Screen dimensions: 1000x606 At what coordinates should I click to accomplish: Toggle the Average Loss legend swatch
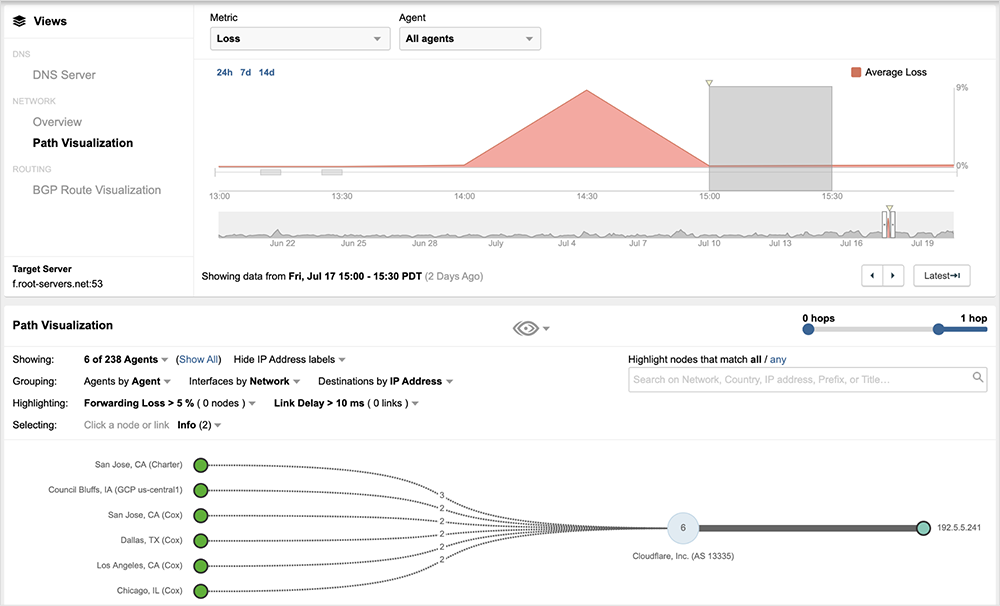point(856,72)
